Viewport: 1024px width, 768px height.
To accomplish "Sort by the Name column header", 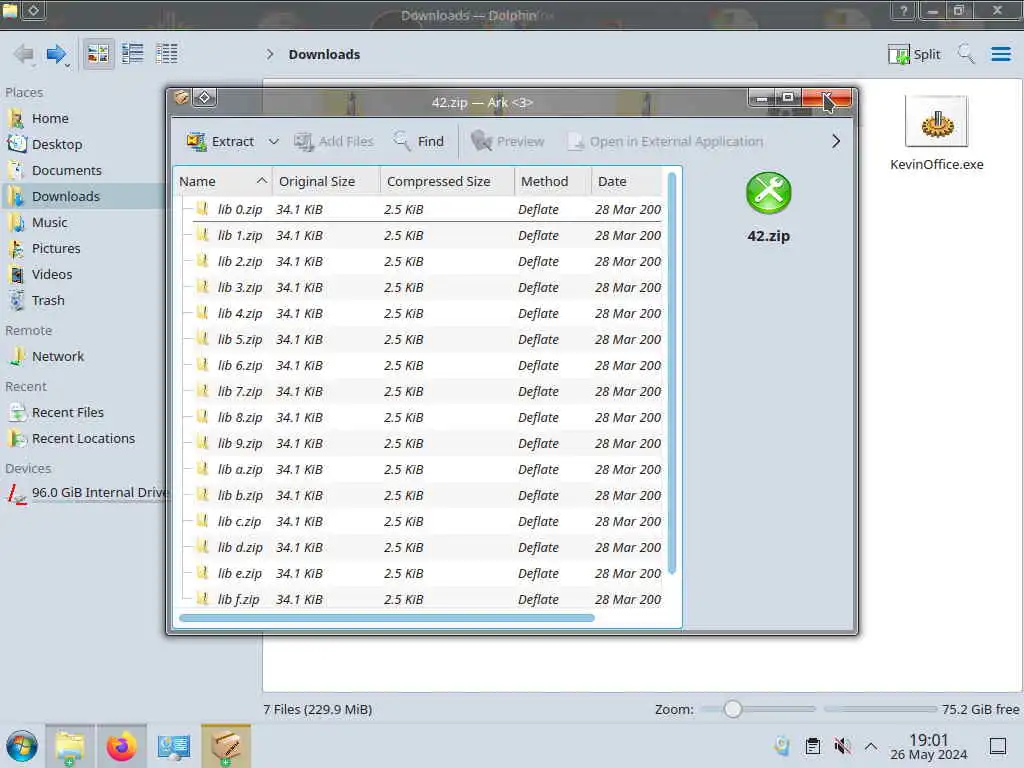I will 223,182.
